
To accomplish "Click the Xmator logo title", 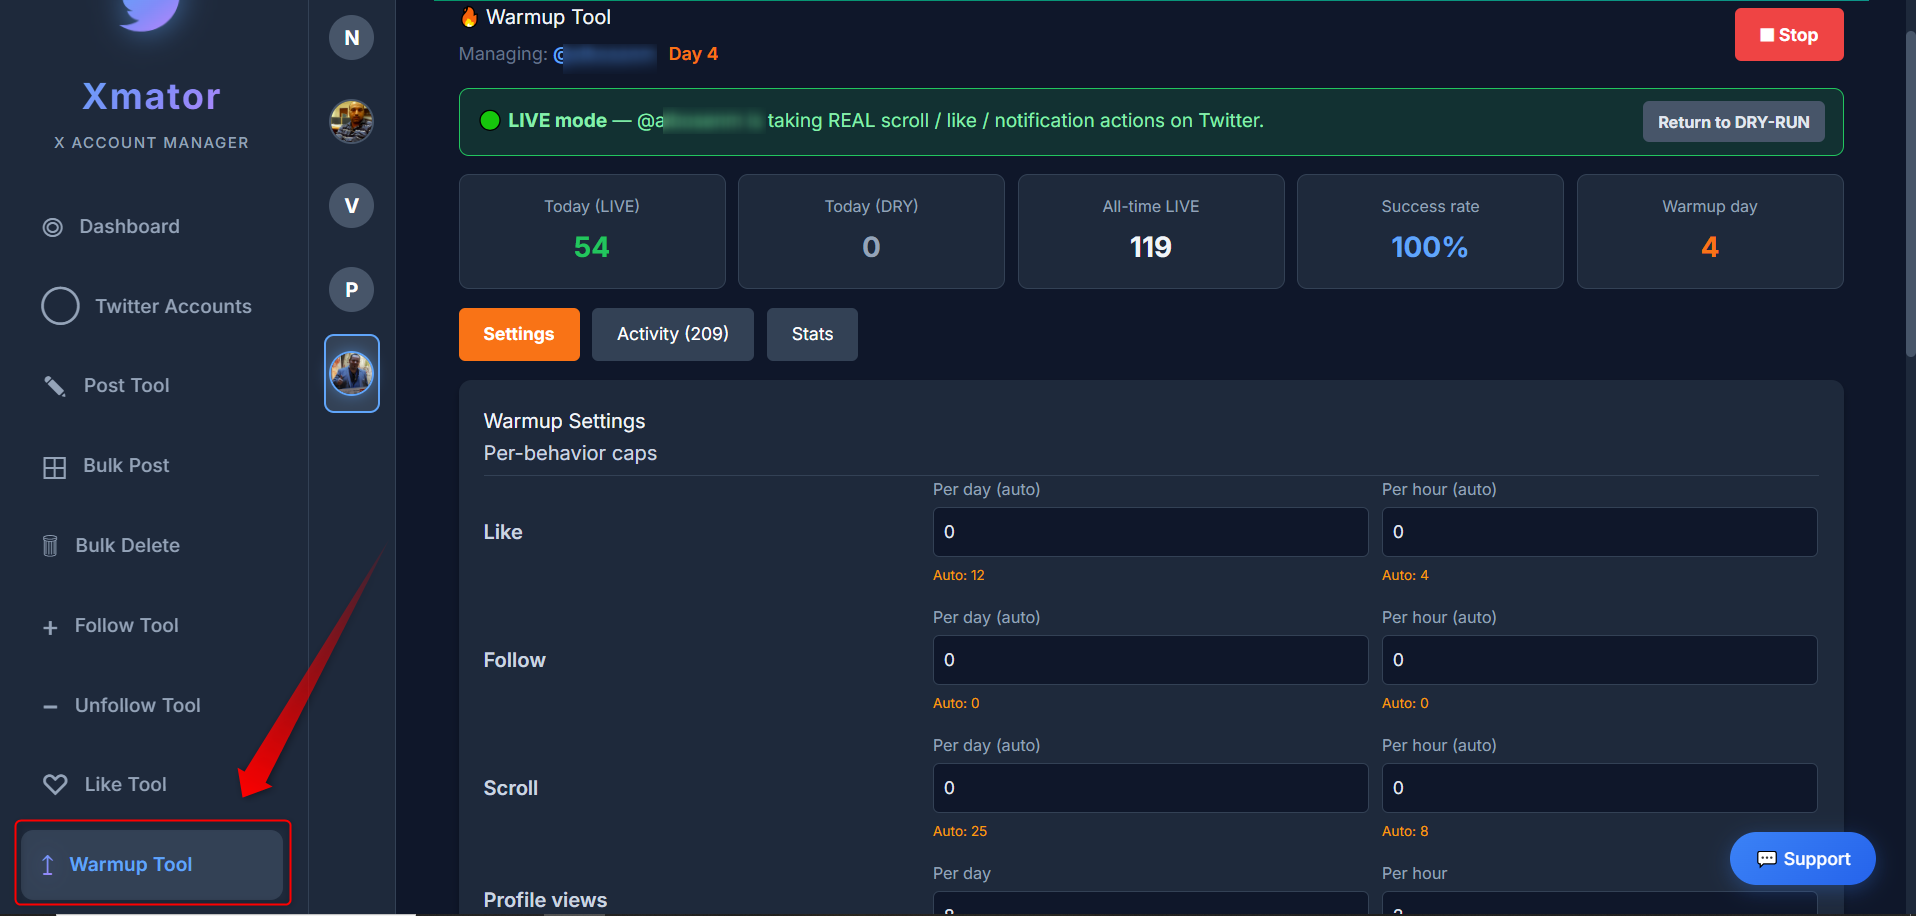I will pos(151,96).
